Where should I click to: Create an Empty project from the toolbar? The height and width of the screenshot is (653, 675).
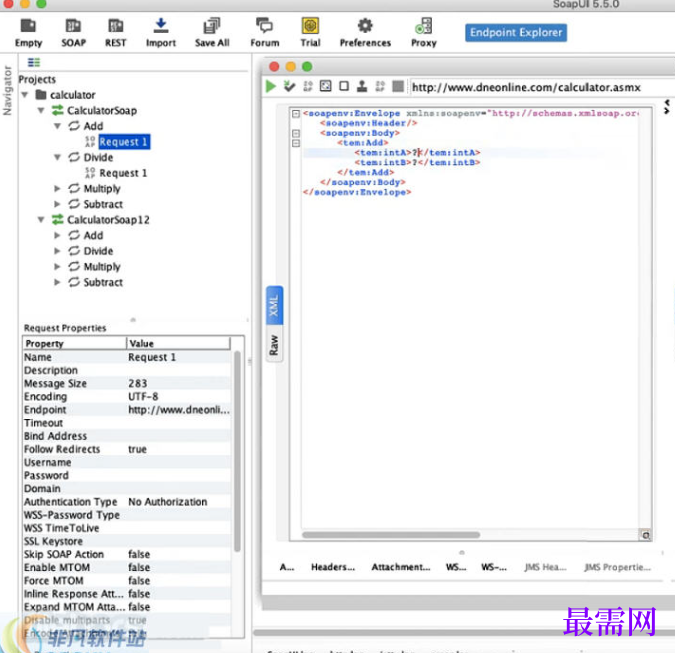pos(28,33)
